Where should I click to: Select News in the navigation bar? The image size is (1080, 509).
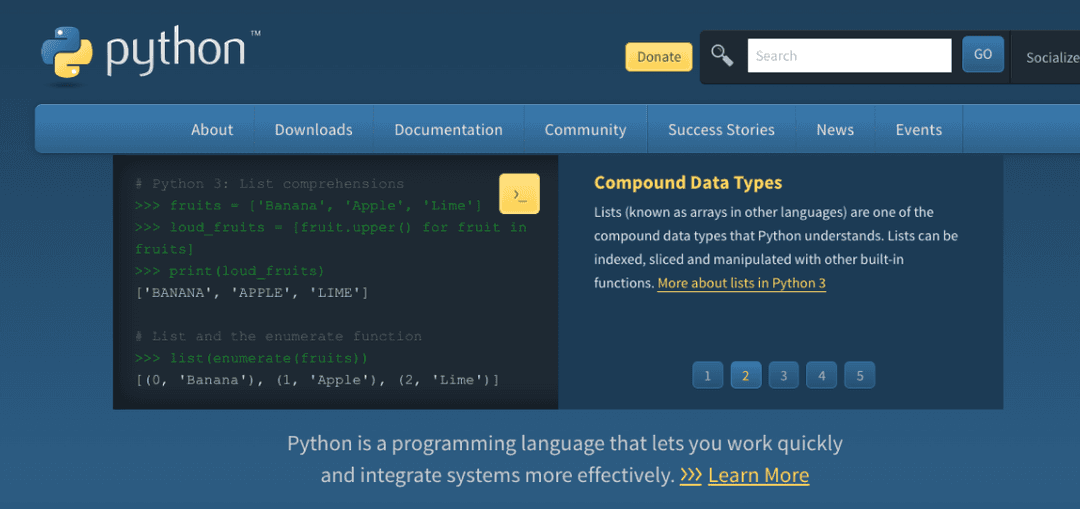(x=834, y=130)
